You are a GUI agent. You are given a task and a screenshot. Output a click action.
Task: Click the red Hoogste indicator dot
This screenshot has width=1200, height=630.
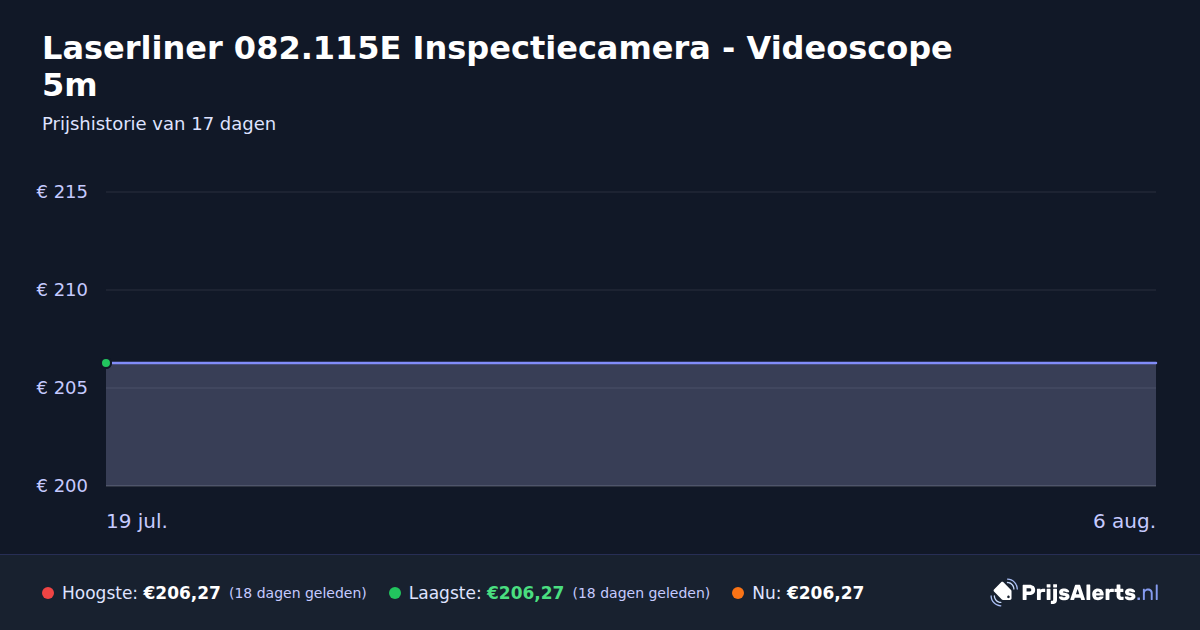click(48, 593)
